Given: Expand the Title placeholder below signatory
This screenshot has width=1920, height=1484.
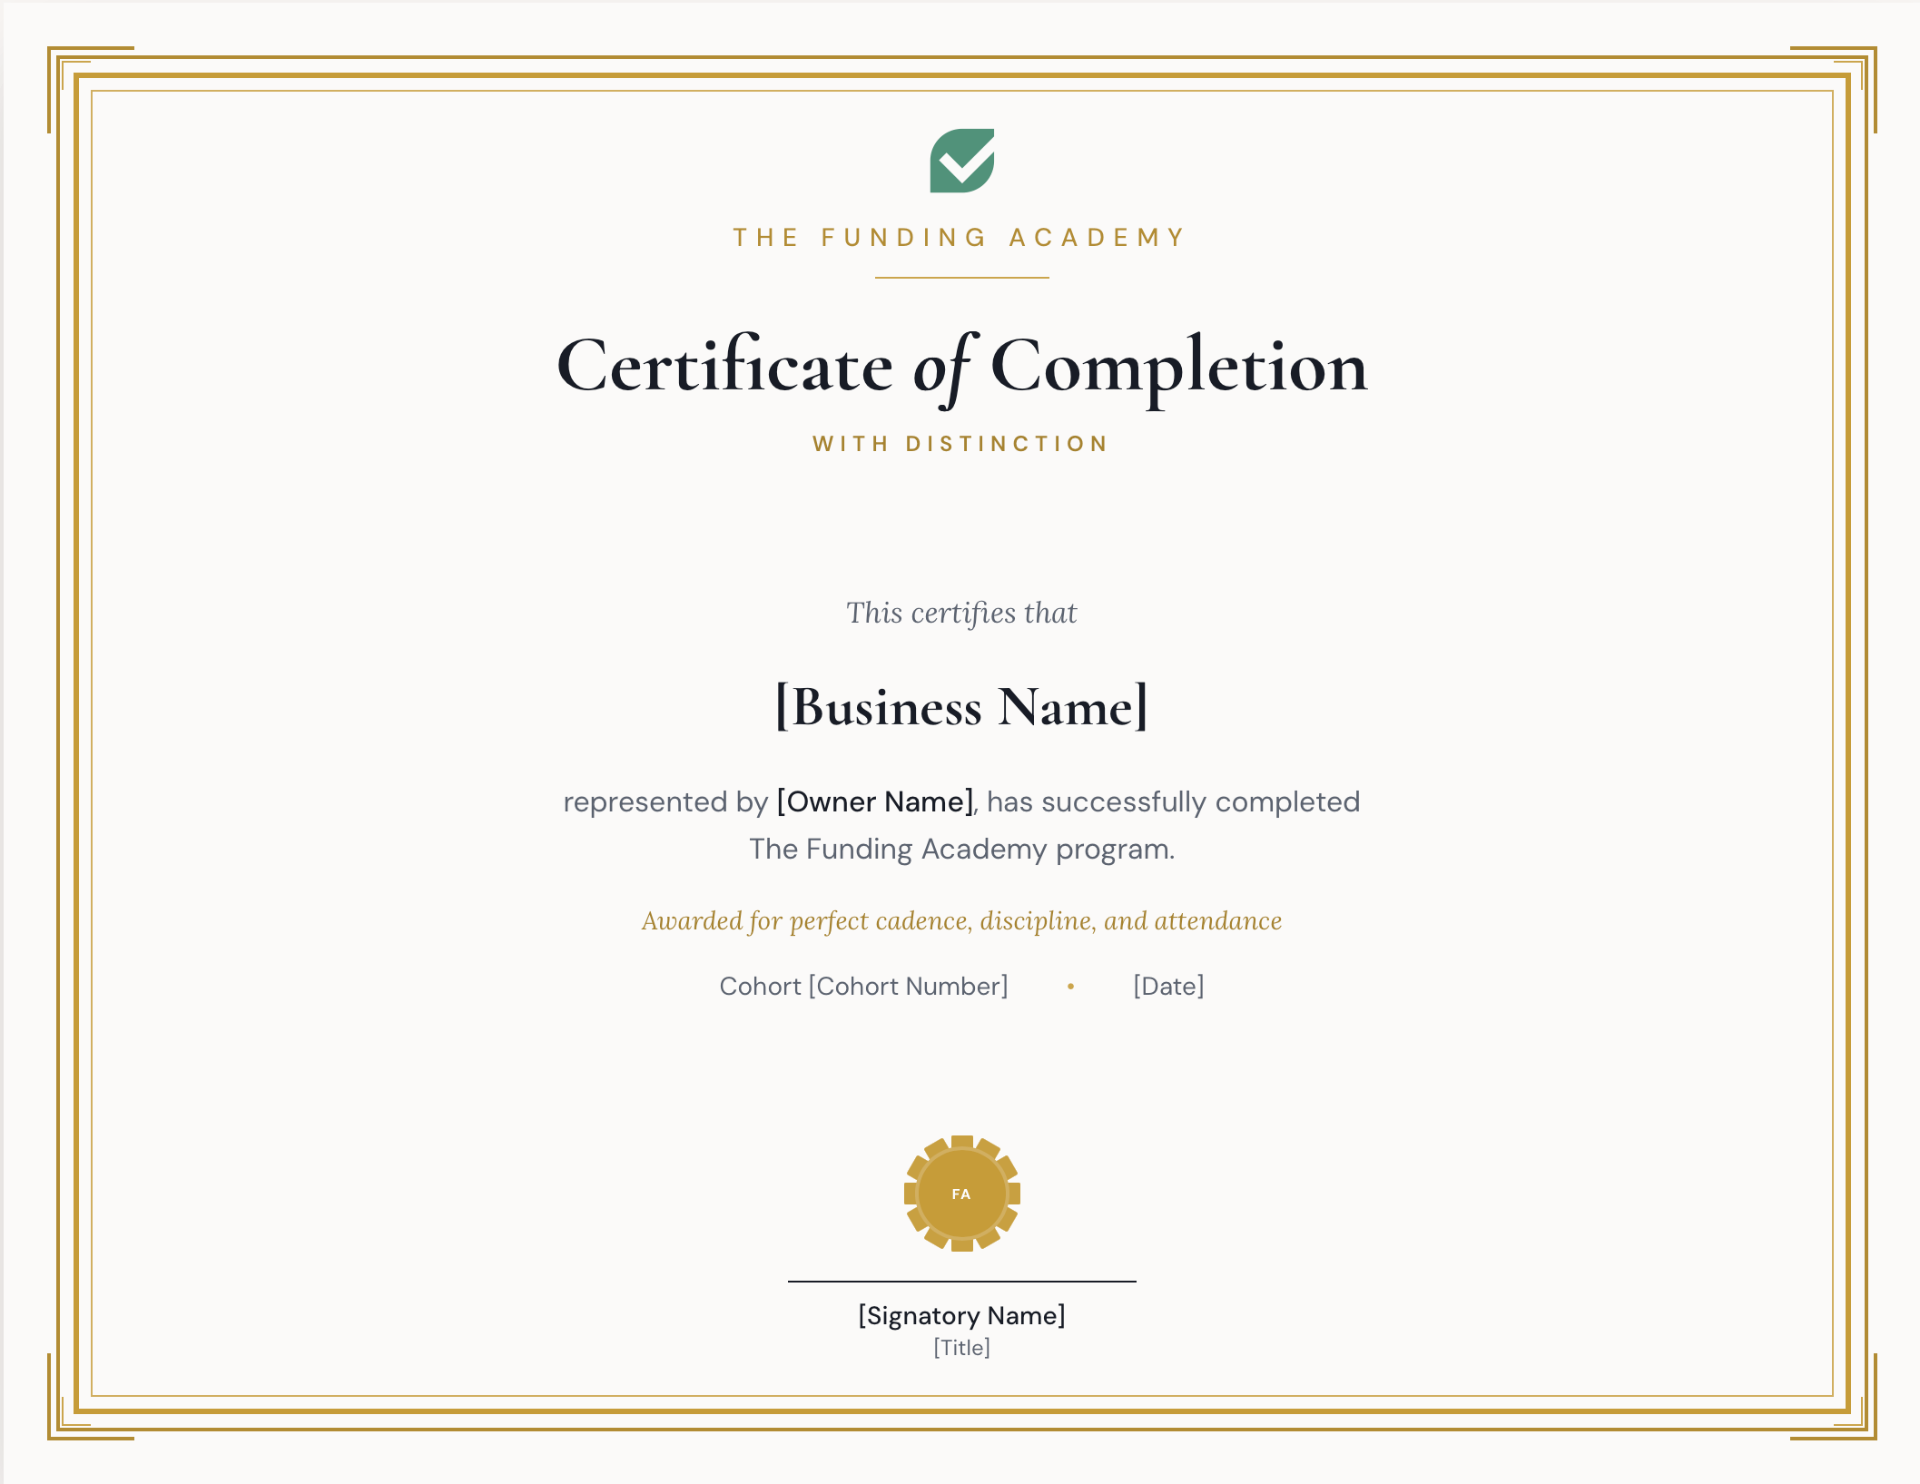Looking at the screenshot, I should (x=961, y=1348).
